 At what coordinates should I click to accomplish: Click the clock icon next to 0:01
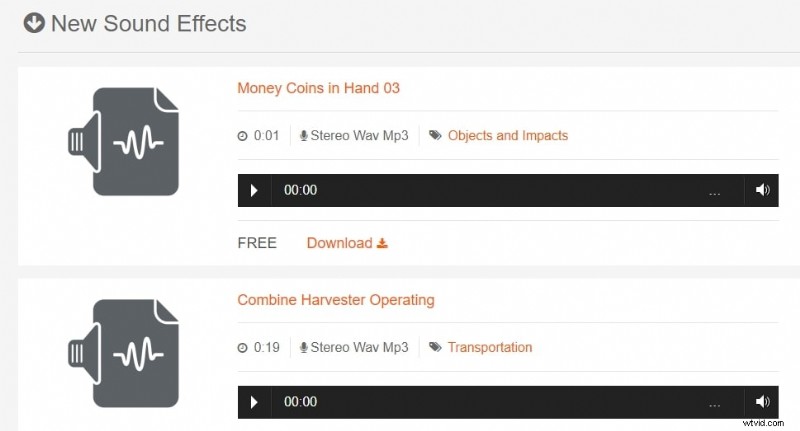click(x=242, y=136)
